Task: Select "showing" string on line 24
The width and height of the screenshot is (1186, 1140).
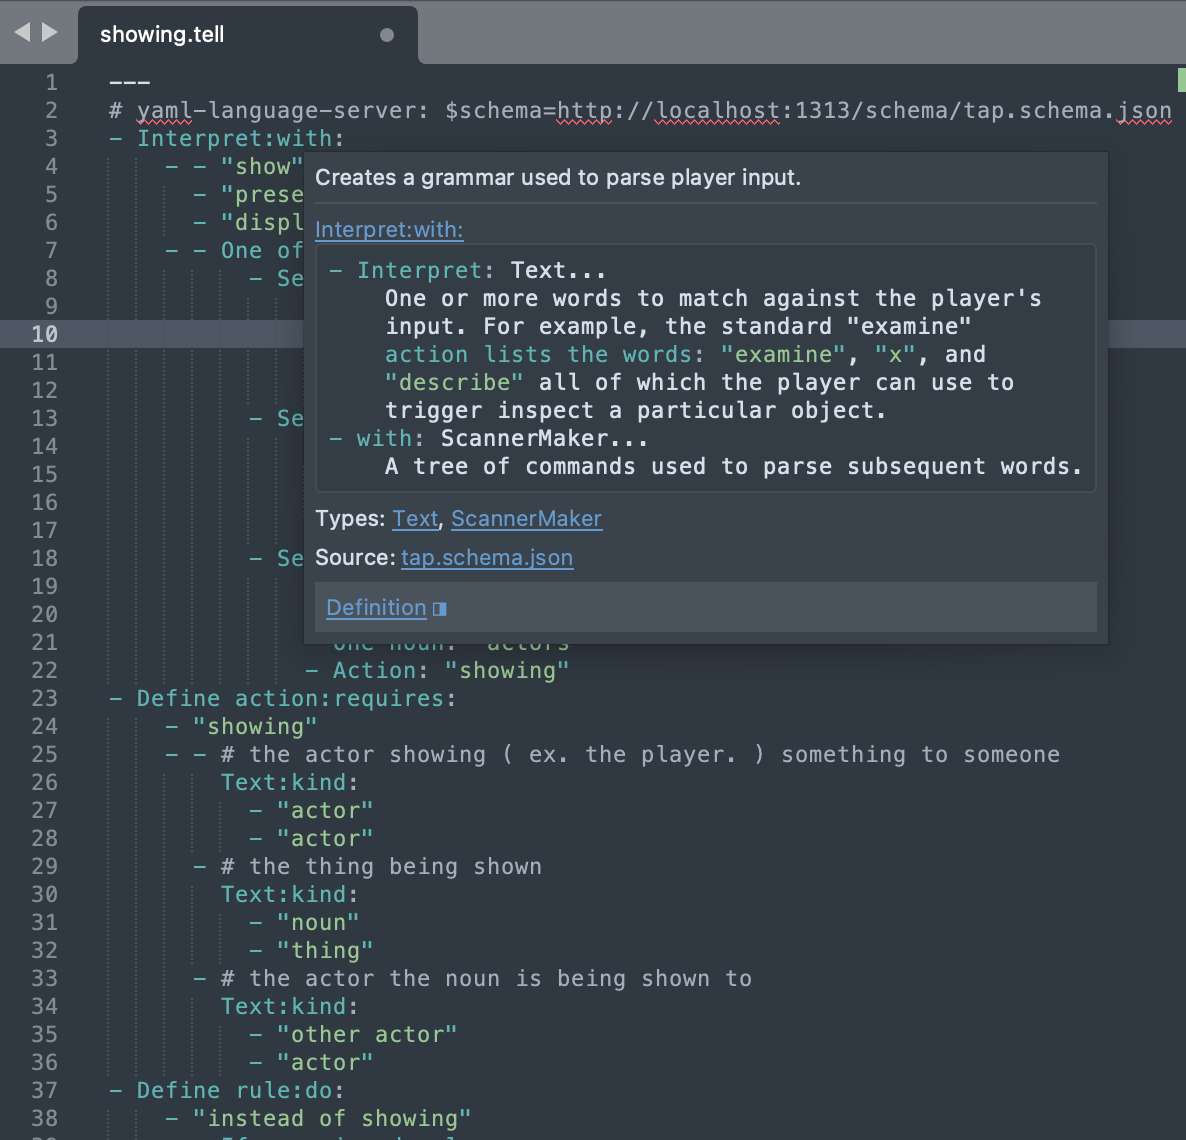Action: [254, 726]
